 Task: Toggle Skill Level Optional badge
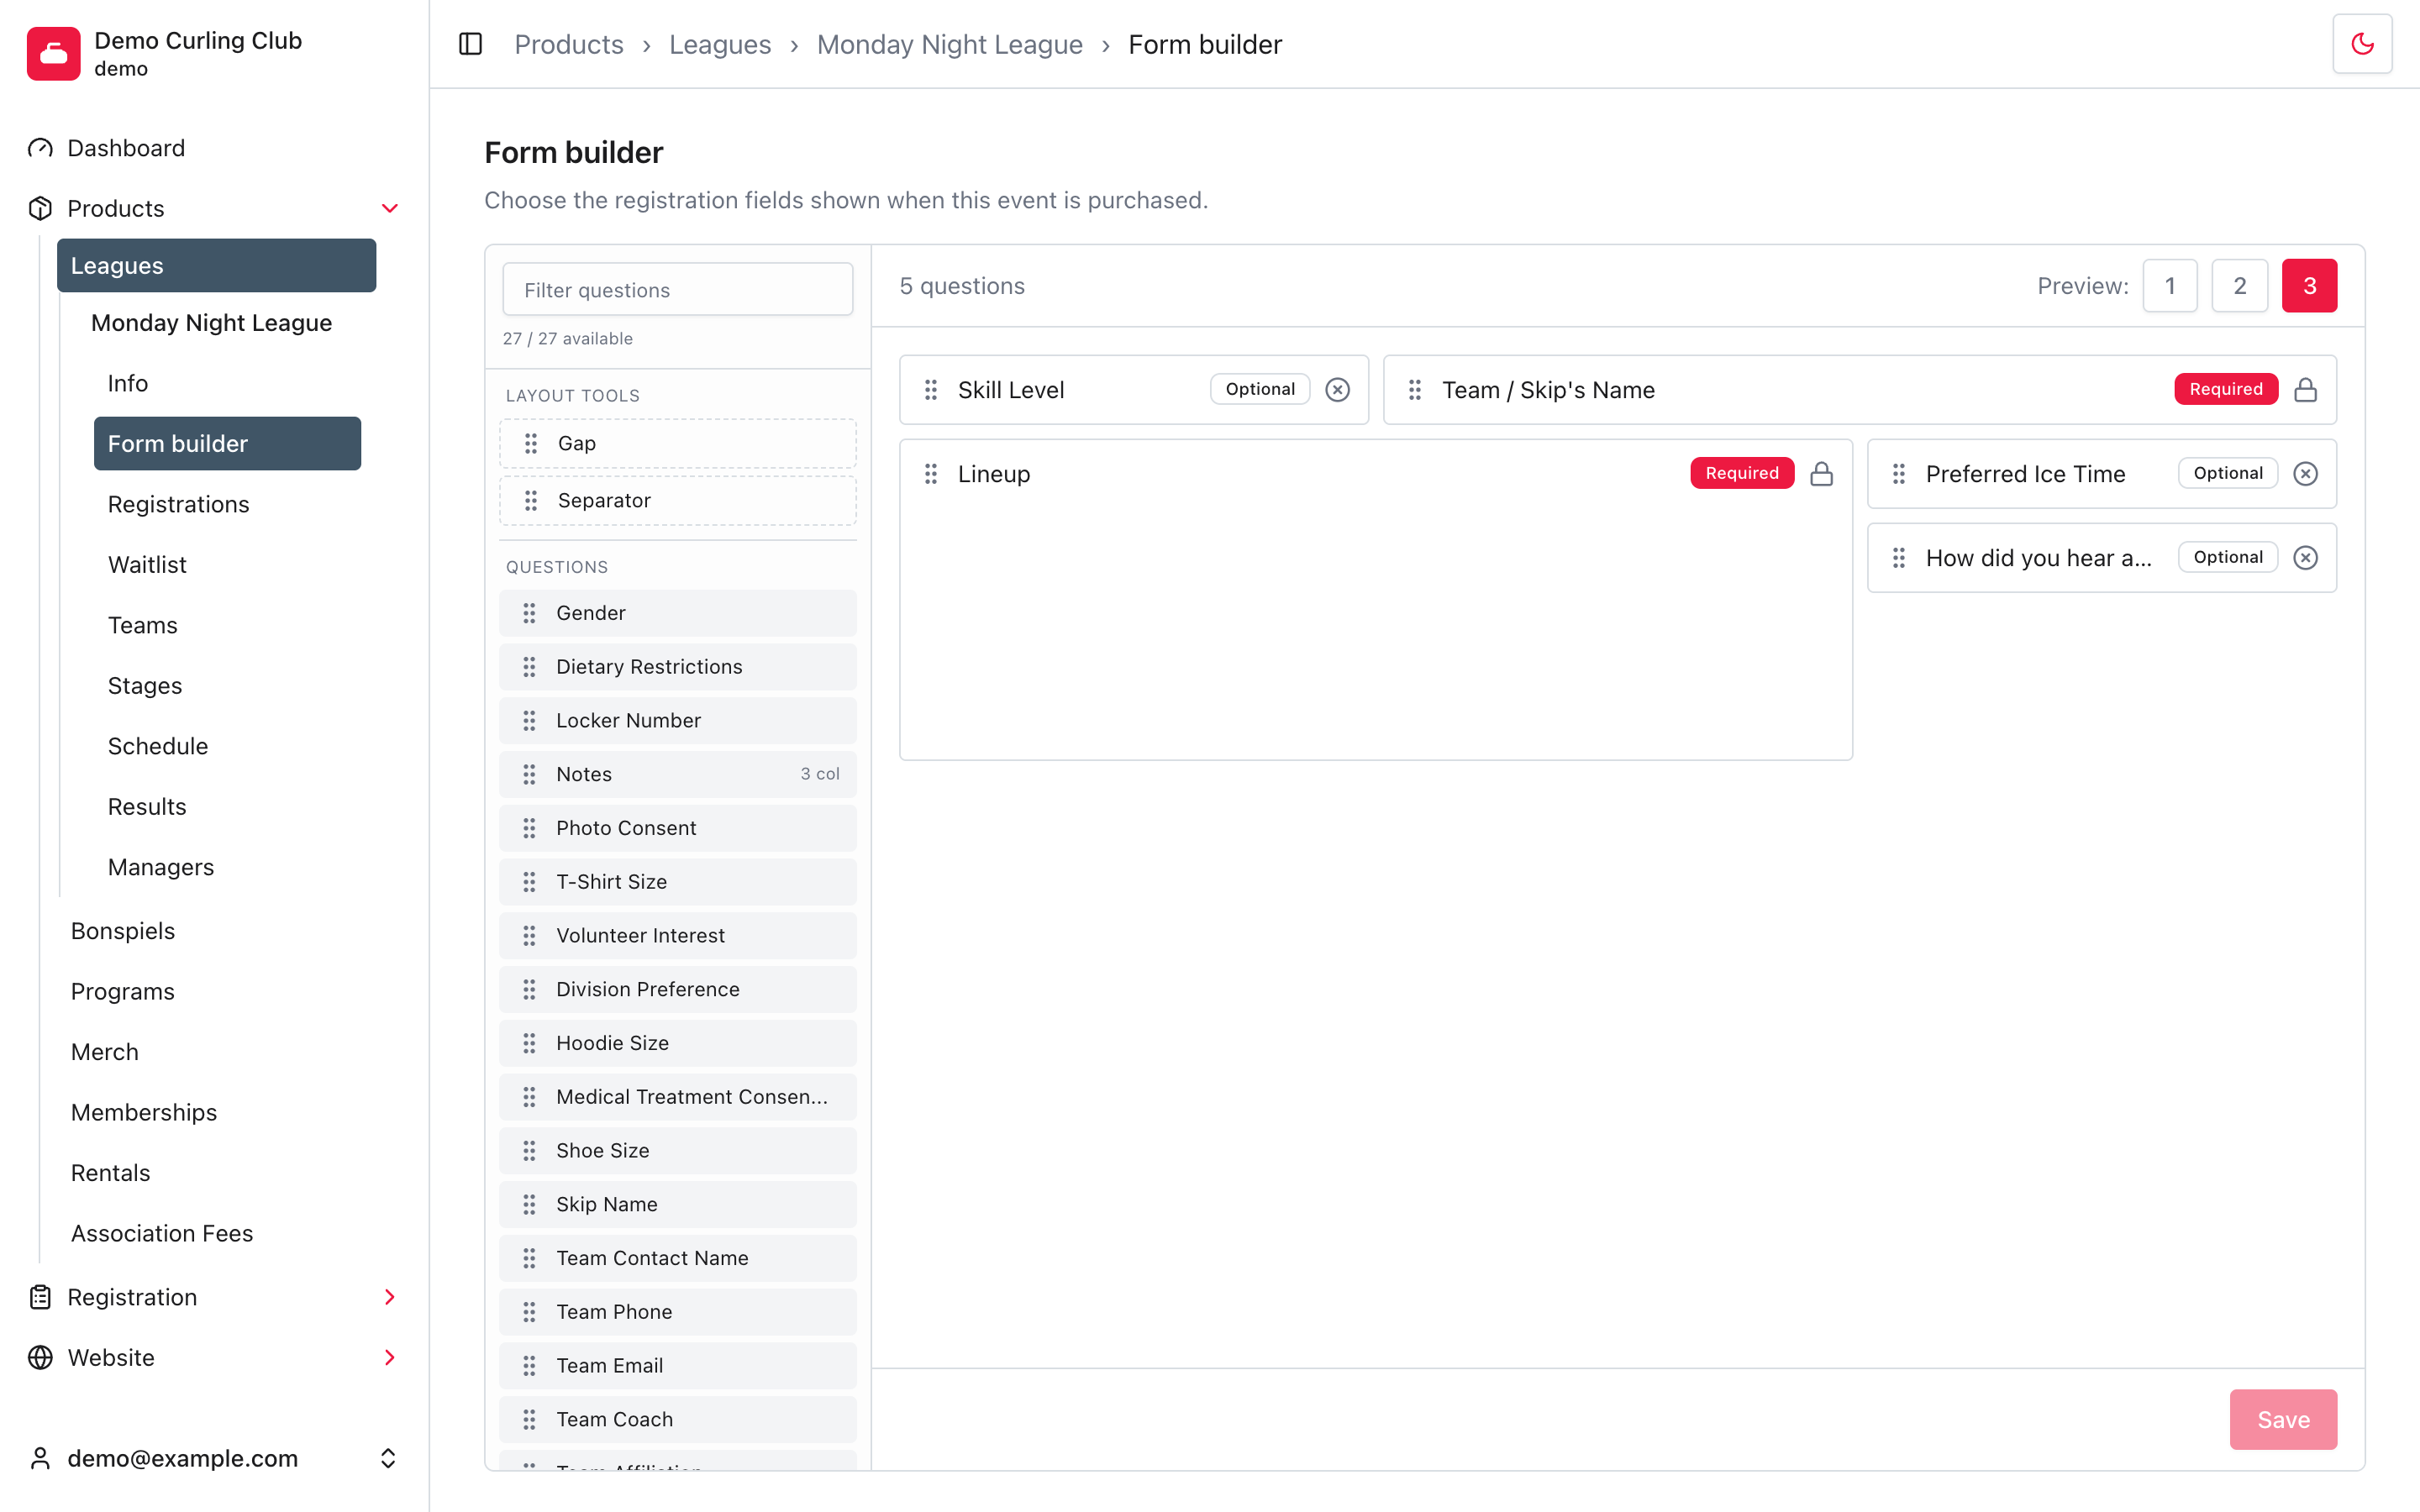[x=1260, y=389]
